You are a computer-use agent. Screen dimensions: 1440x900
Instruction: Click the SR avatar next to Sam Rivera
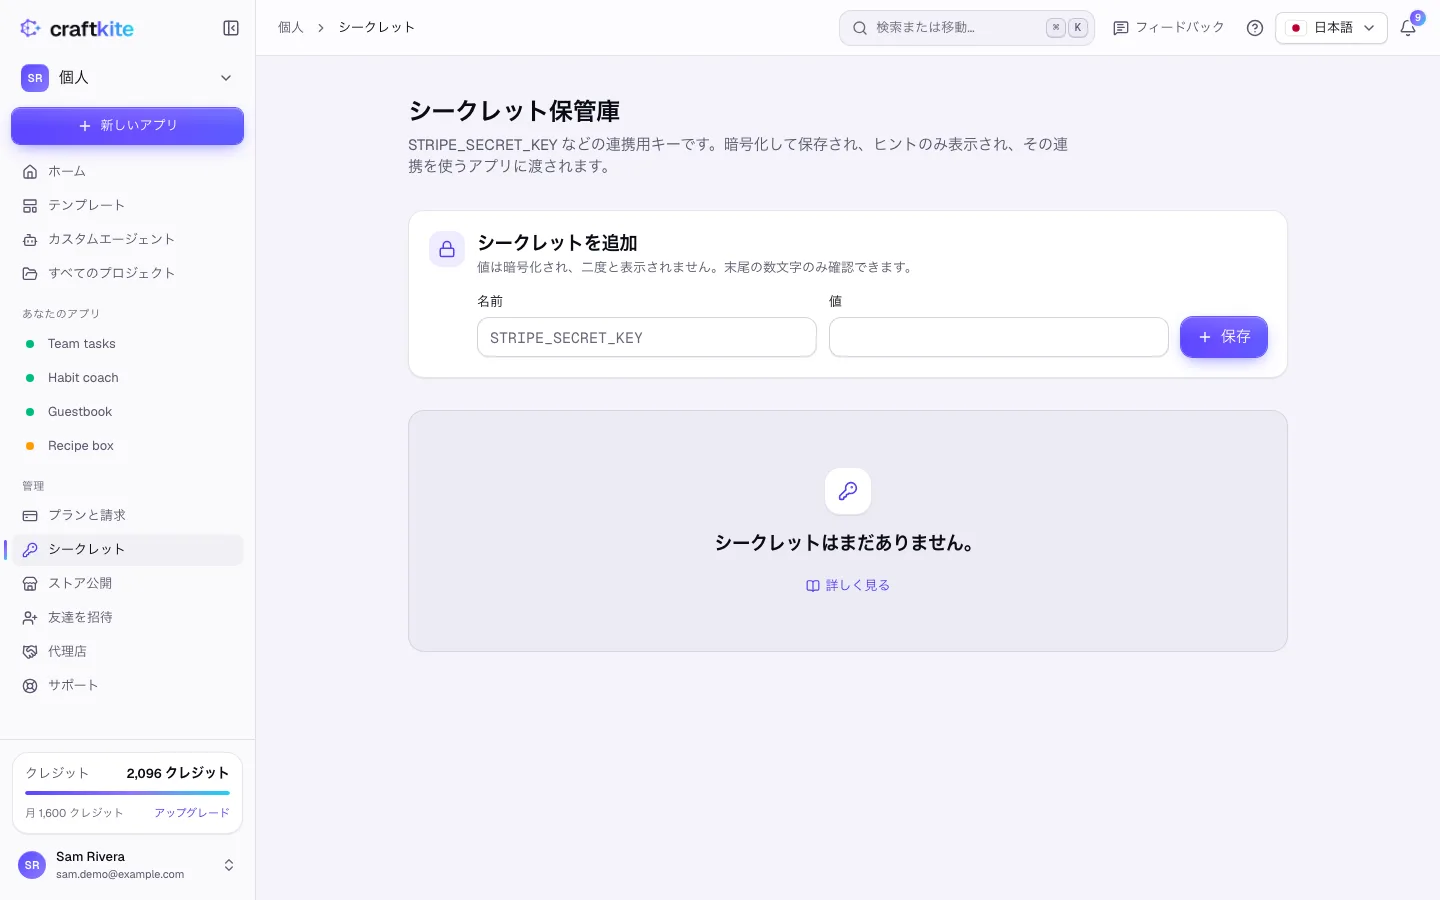point(33,865)
